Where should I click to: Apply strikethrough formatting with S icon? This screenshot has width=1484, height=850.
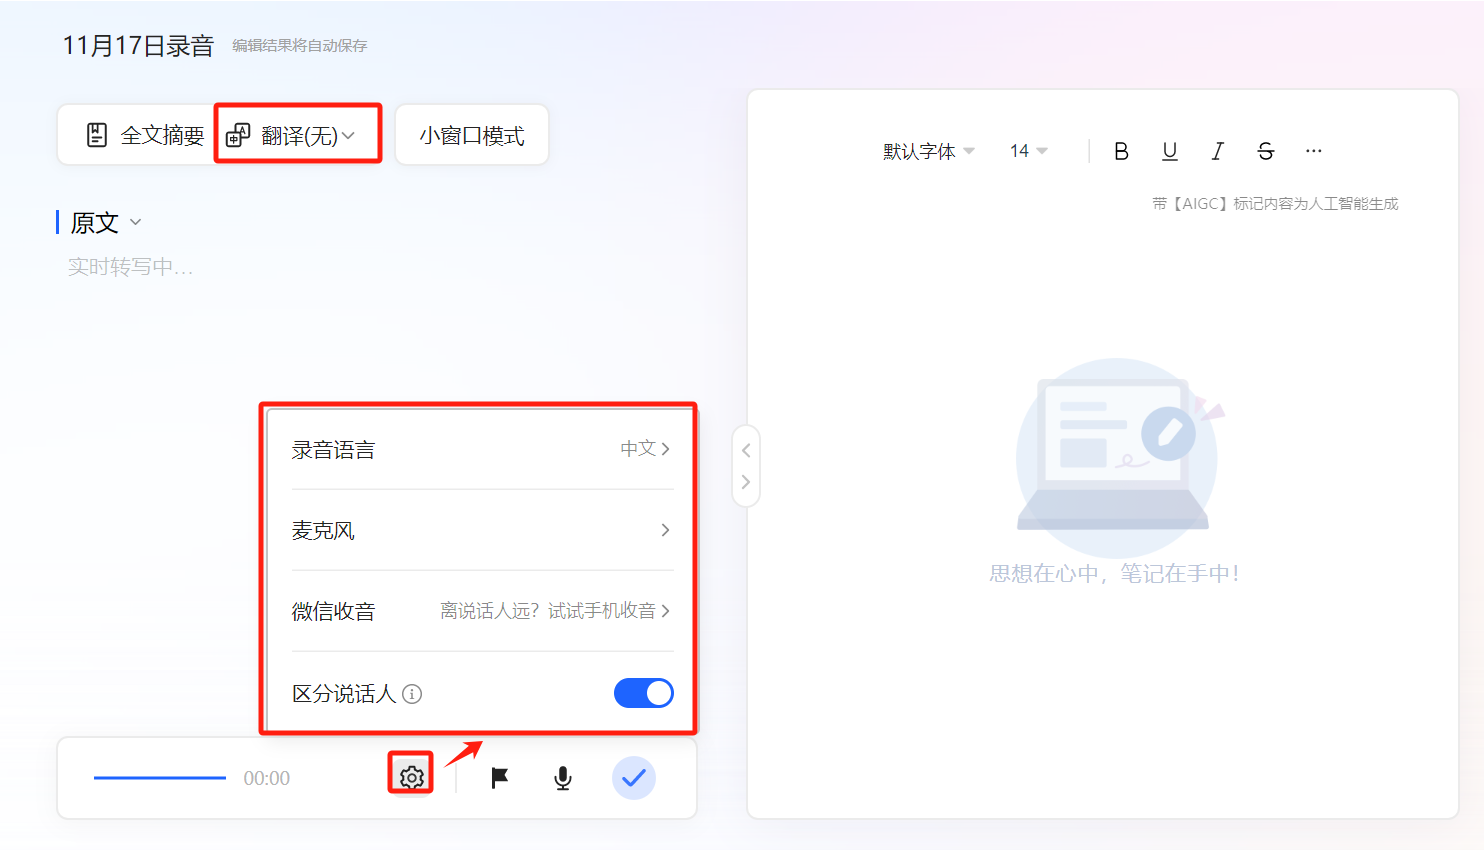point(1265,151)
